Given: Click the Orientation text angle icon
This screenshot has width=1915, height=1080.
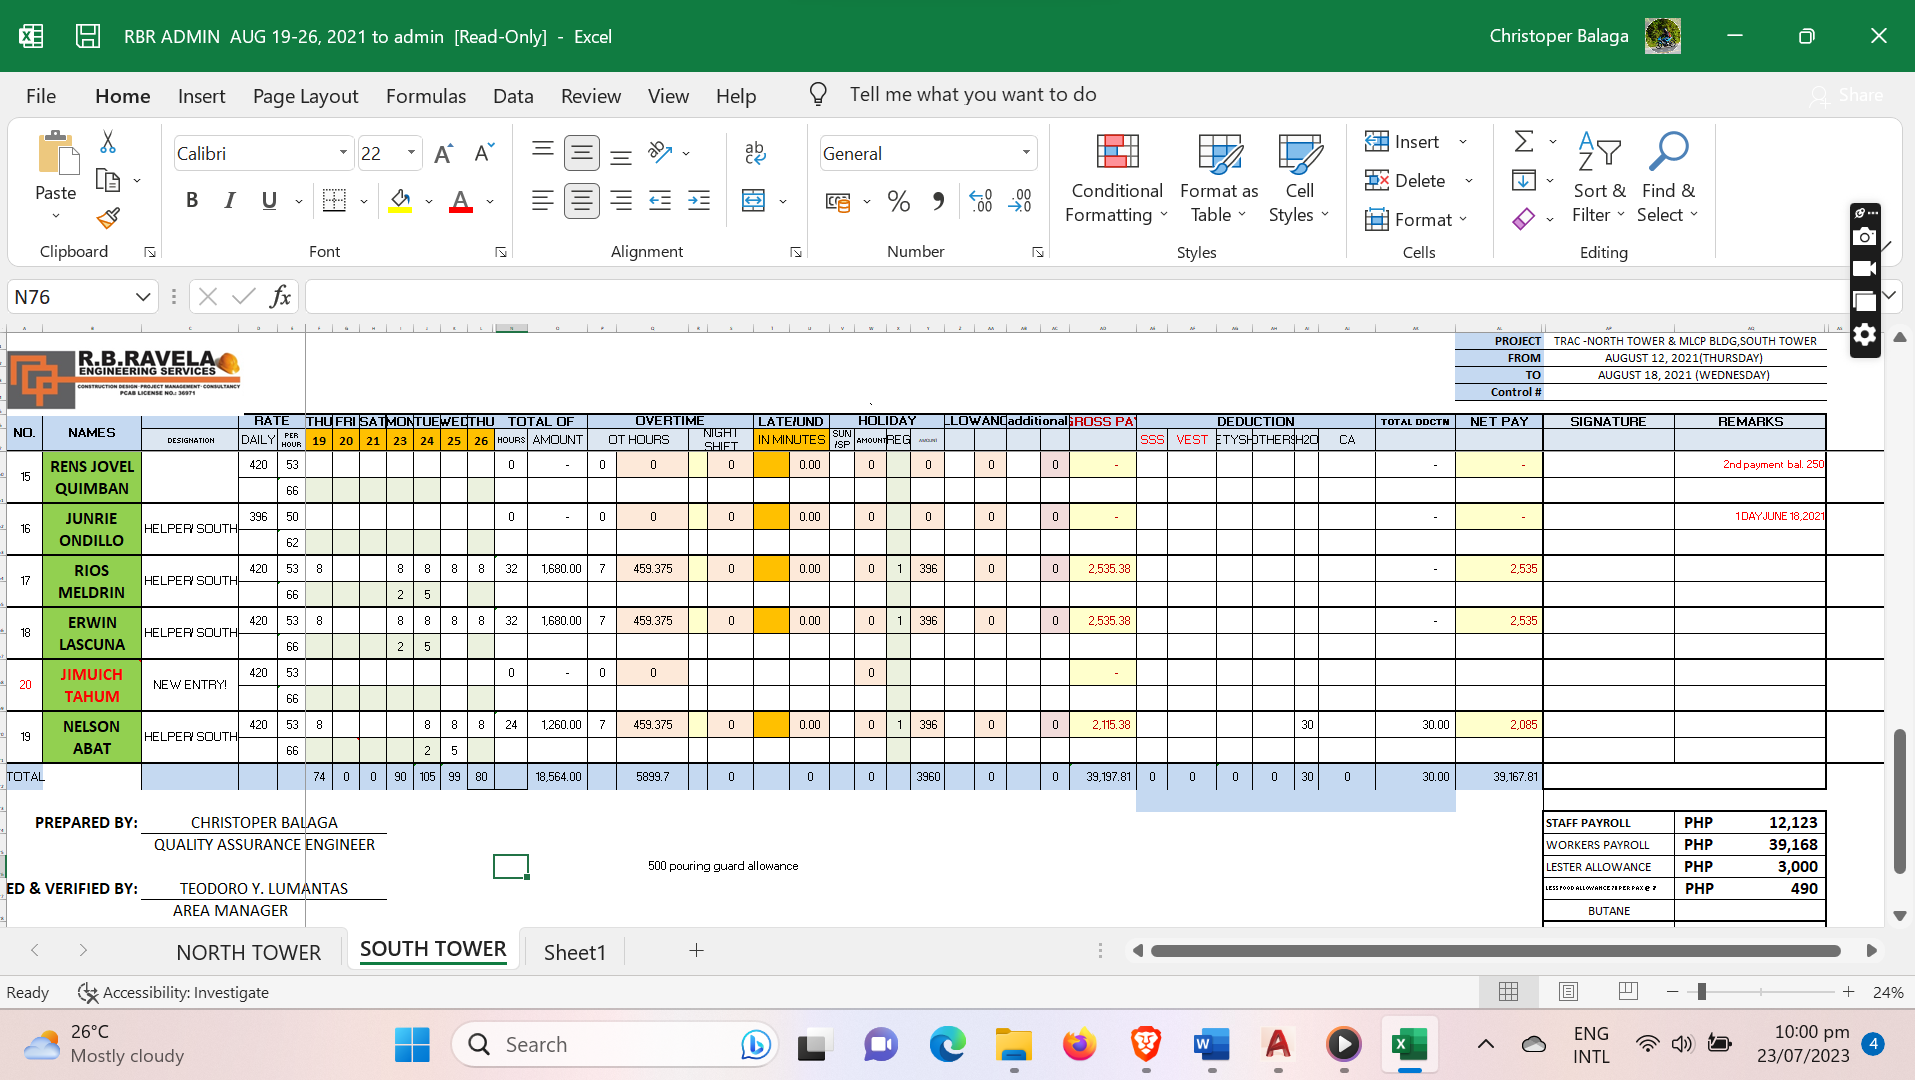Looking at the screenshot, I should tap(660, 152).
